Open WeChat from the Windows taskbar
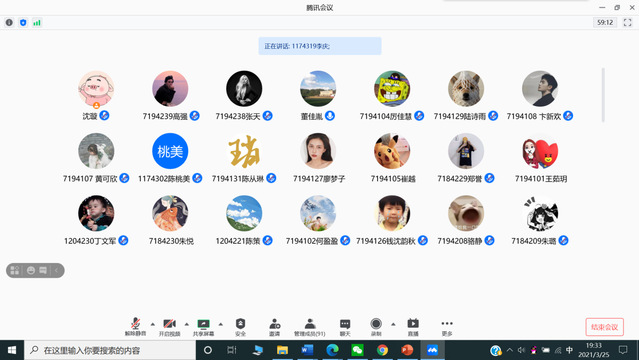This screenshot has height=360, width=639. click(x=357, y=350)
